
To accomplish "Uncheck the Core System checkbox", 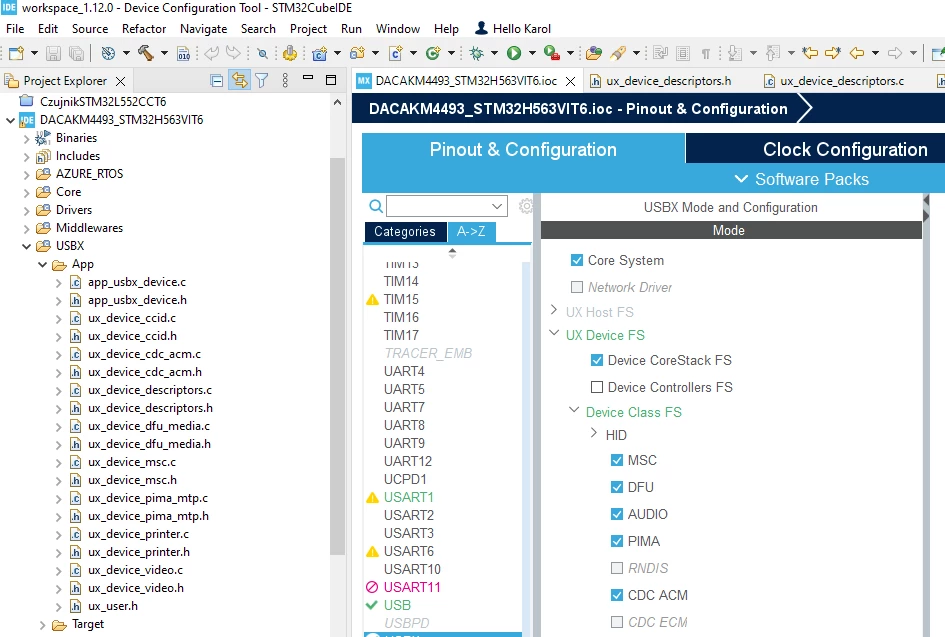I will [577, 260].
